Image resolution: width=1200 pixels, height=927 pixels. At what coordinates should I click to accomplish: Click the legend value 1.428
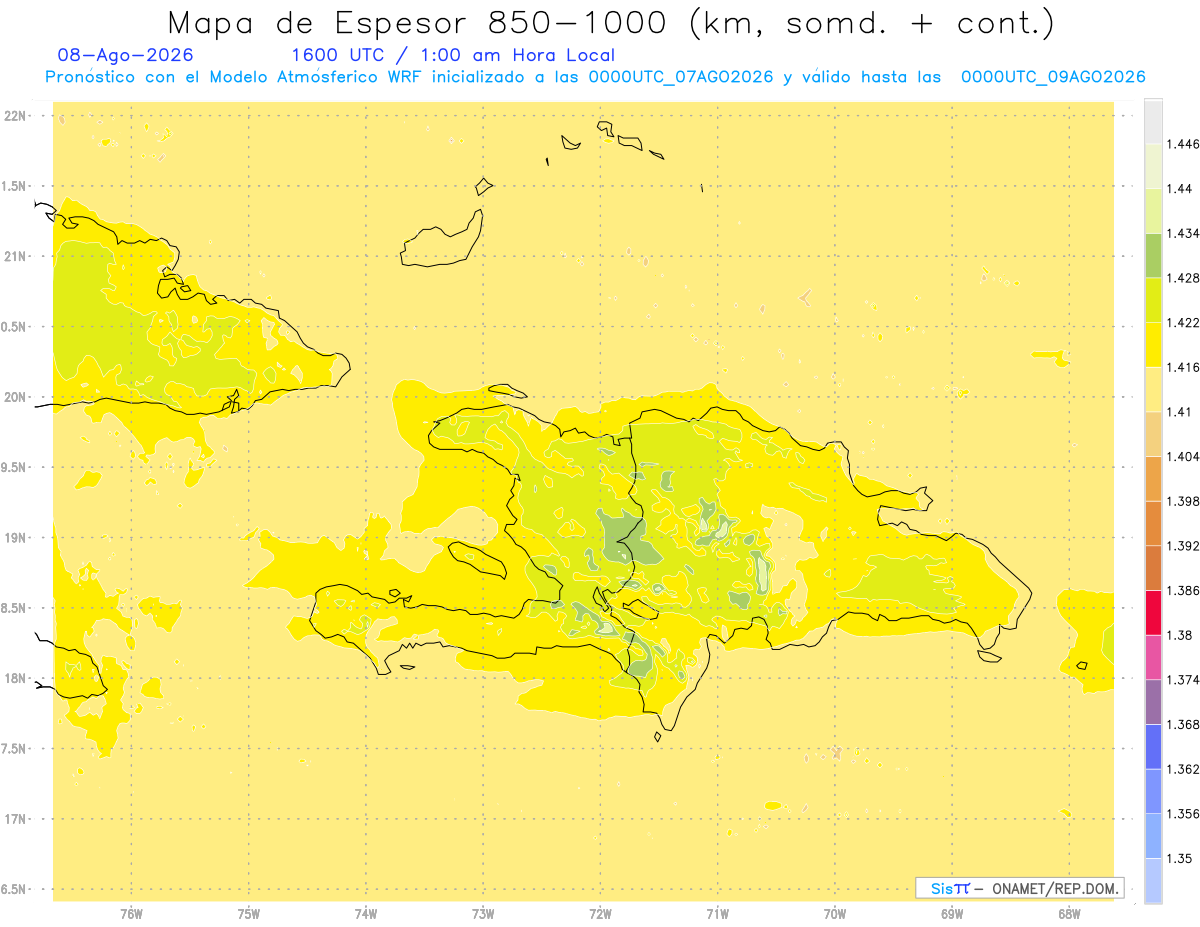(x=1185, y=278)
